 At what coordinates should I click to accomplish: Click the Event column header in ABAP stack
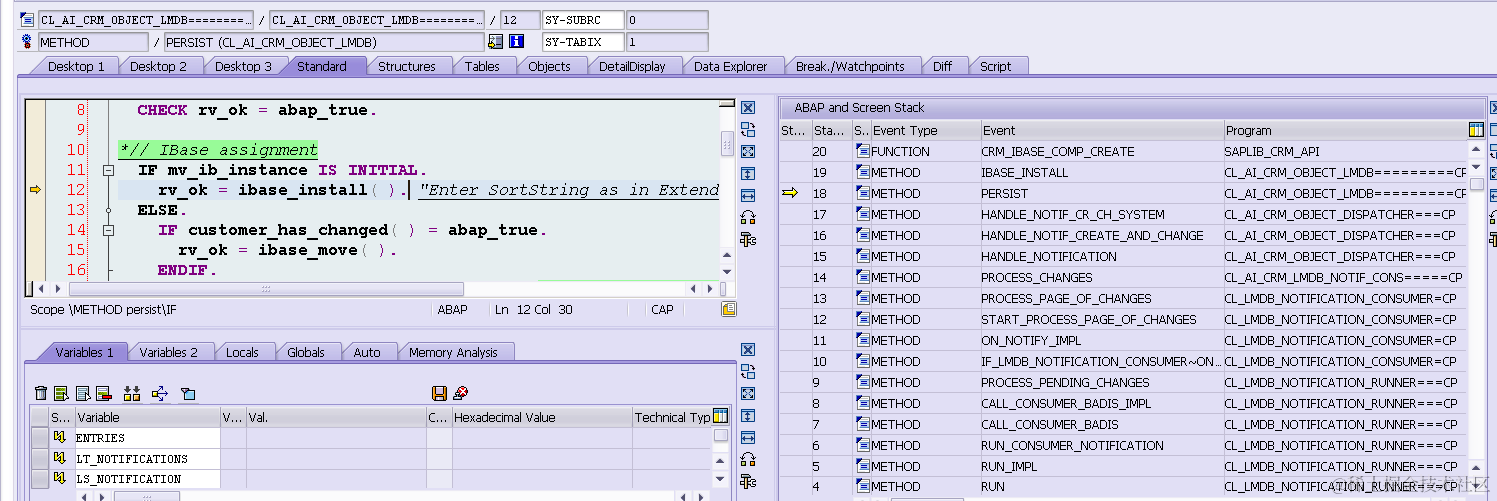click(1102, 130)
